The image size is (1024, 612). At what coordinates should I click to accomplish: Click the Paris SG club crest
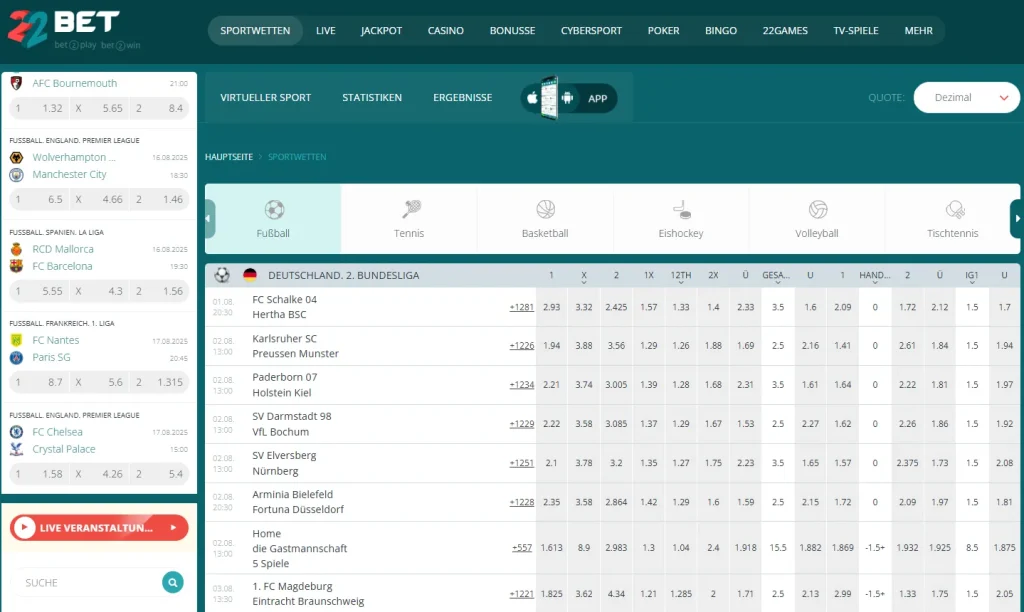tap(16, 357)
